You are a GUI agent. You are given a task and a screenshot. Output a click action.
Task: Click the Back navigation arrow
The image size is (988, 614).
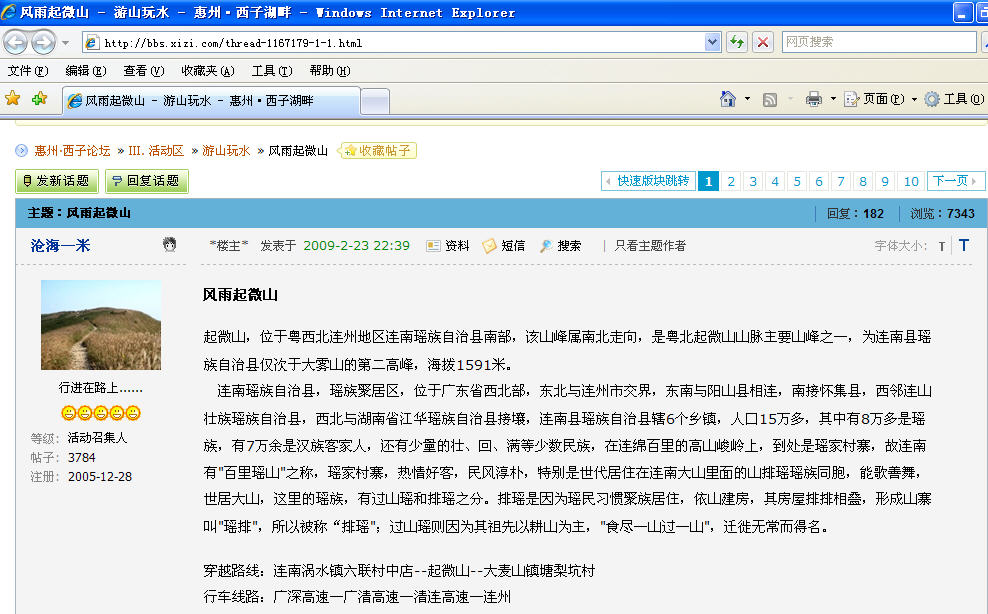coord(16,42)
